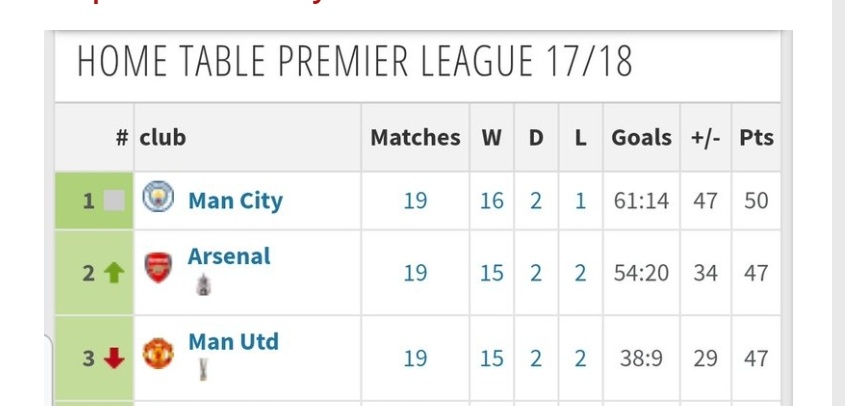The height and width of the screenshot is (406, 859).
Task: Click Arsenal's 2 draws value
Action: coord(536,272)
